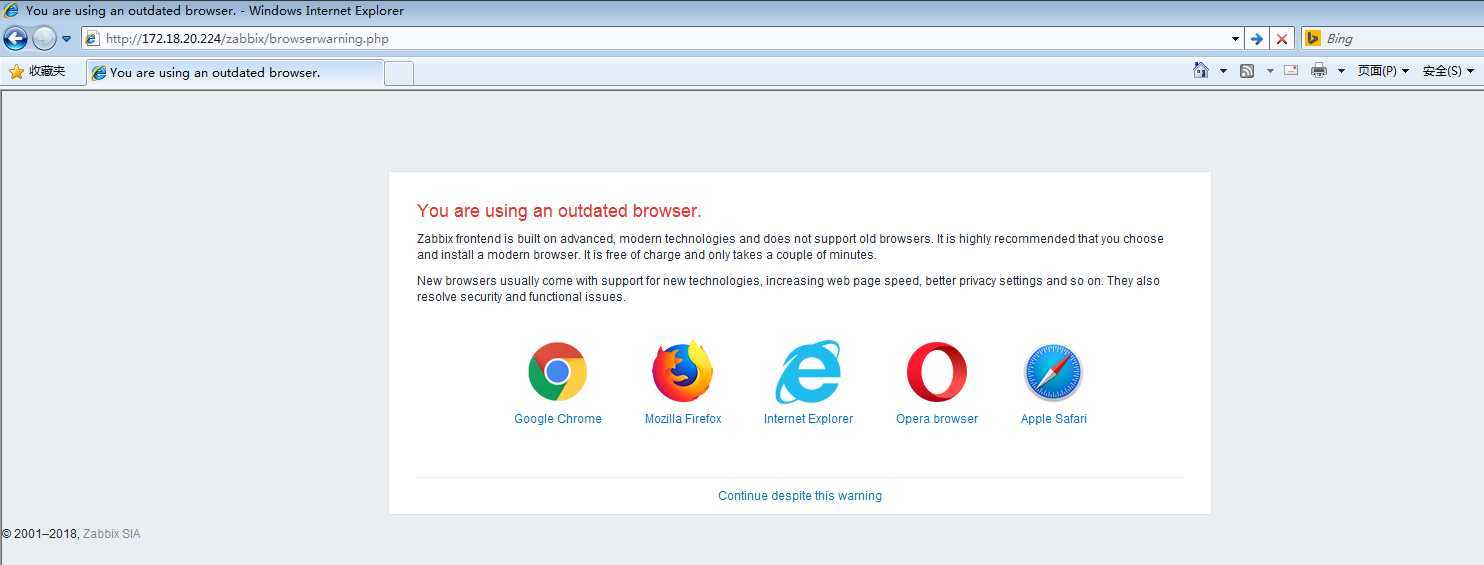The image size is (1484, 565).
Task: Click the greyed forward navigation arrow
Action: (x=44, y=39)
